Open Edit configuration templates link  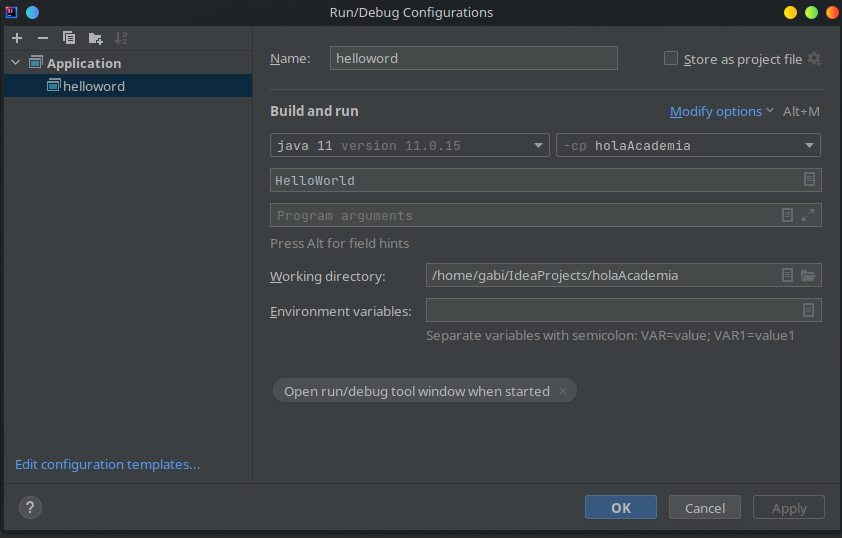click(x=107, y=464)
